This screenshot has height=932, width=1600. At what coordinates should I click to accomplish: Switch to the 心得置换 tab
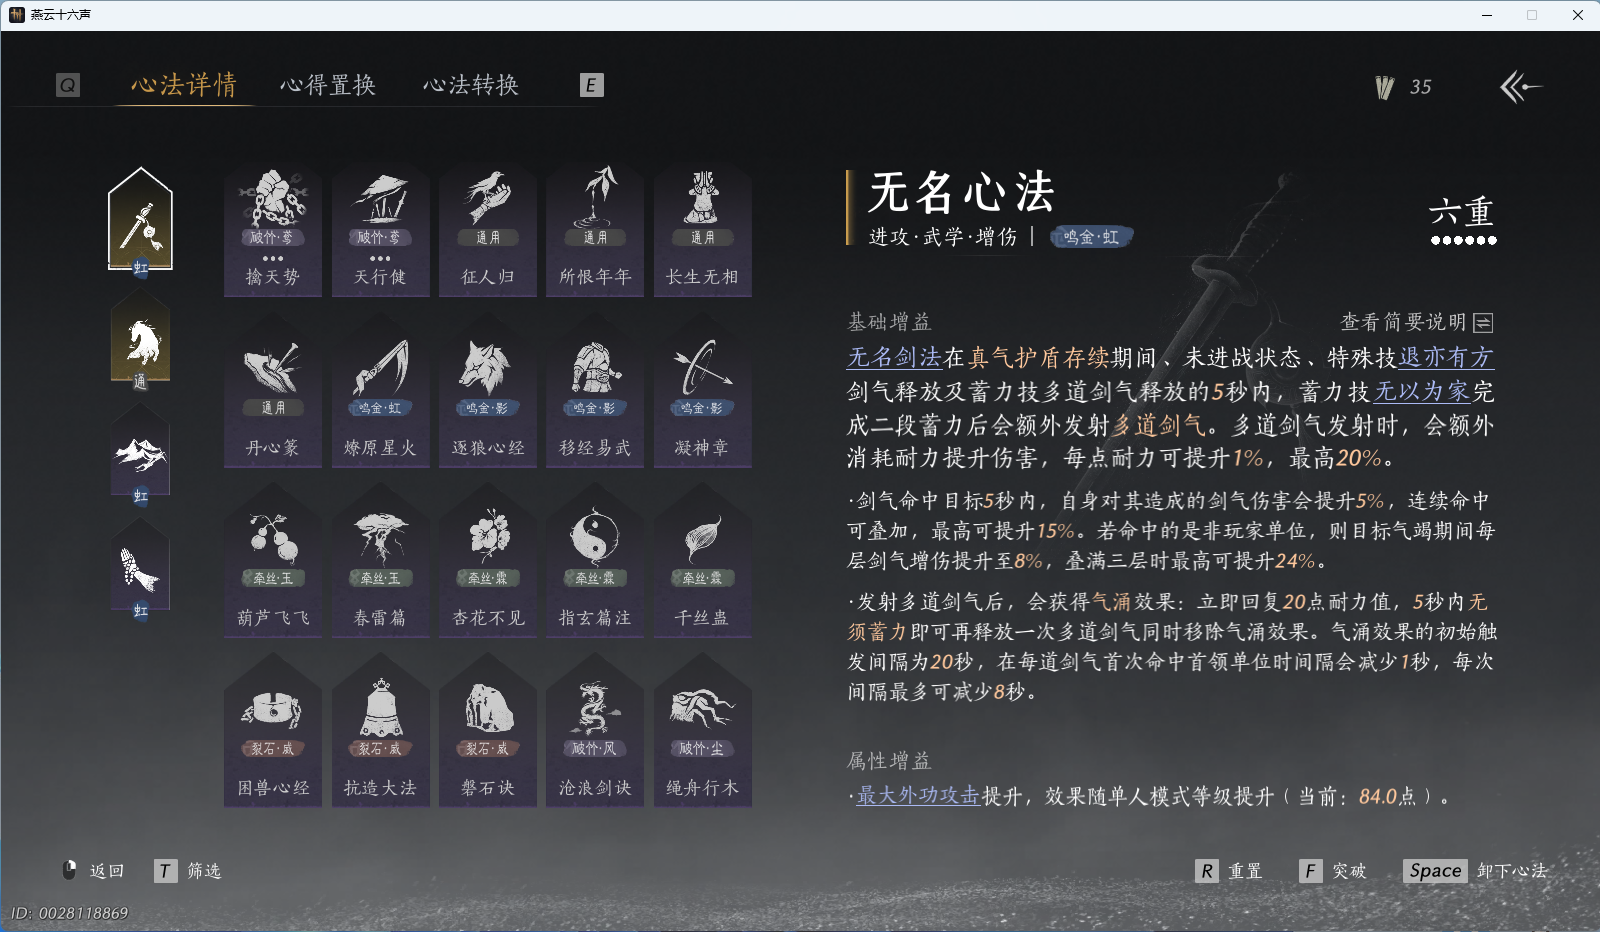(x=330, y=85)
